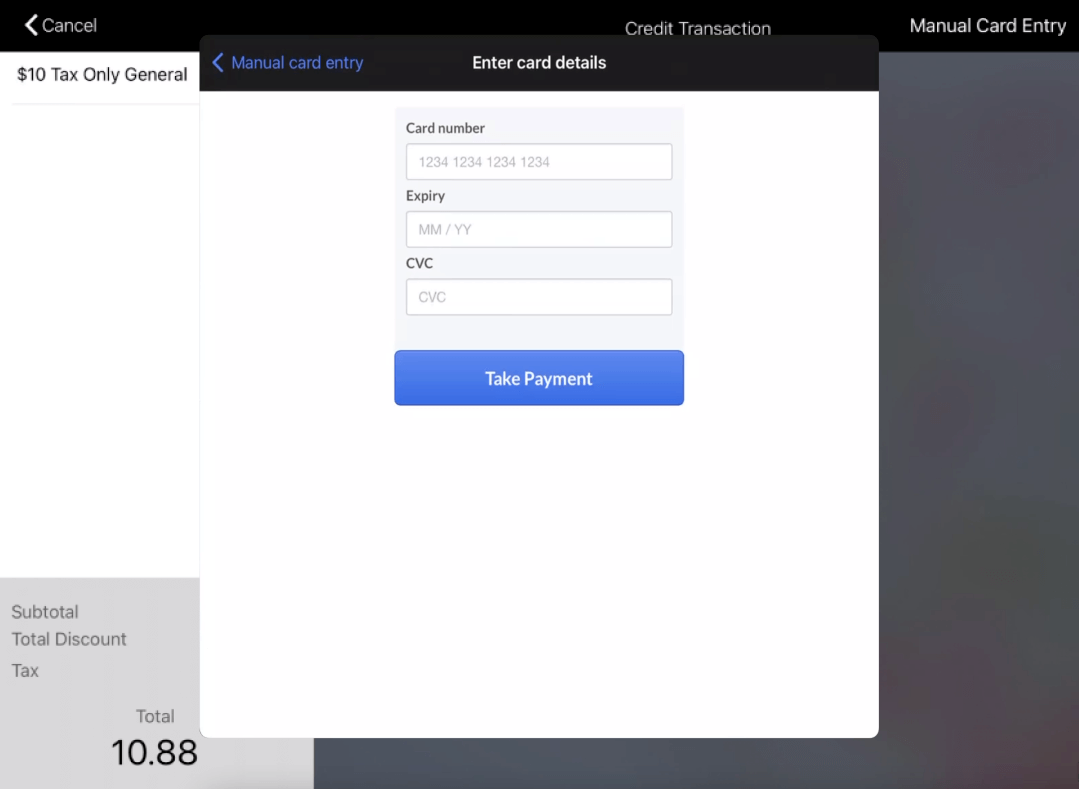Viewport: 1079px width, 789px height.
Task: Click the blue back arrow for Manual card entry
Action: [x=218, y=62]
